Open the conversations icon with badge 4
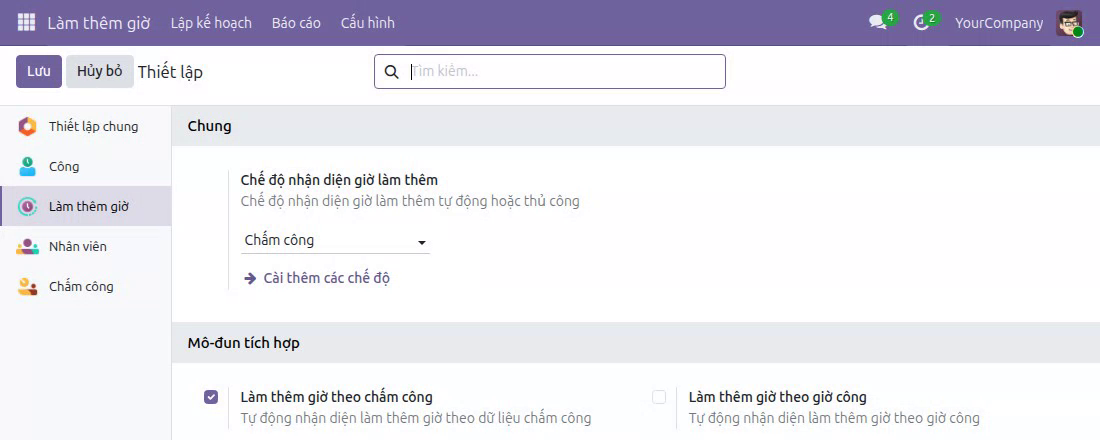This screenshot has height=440, width=1100. tap(878, 22)
